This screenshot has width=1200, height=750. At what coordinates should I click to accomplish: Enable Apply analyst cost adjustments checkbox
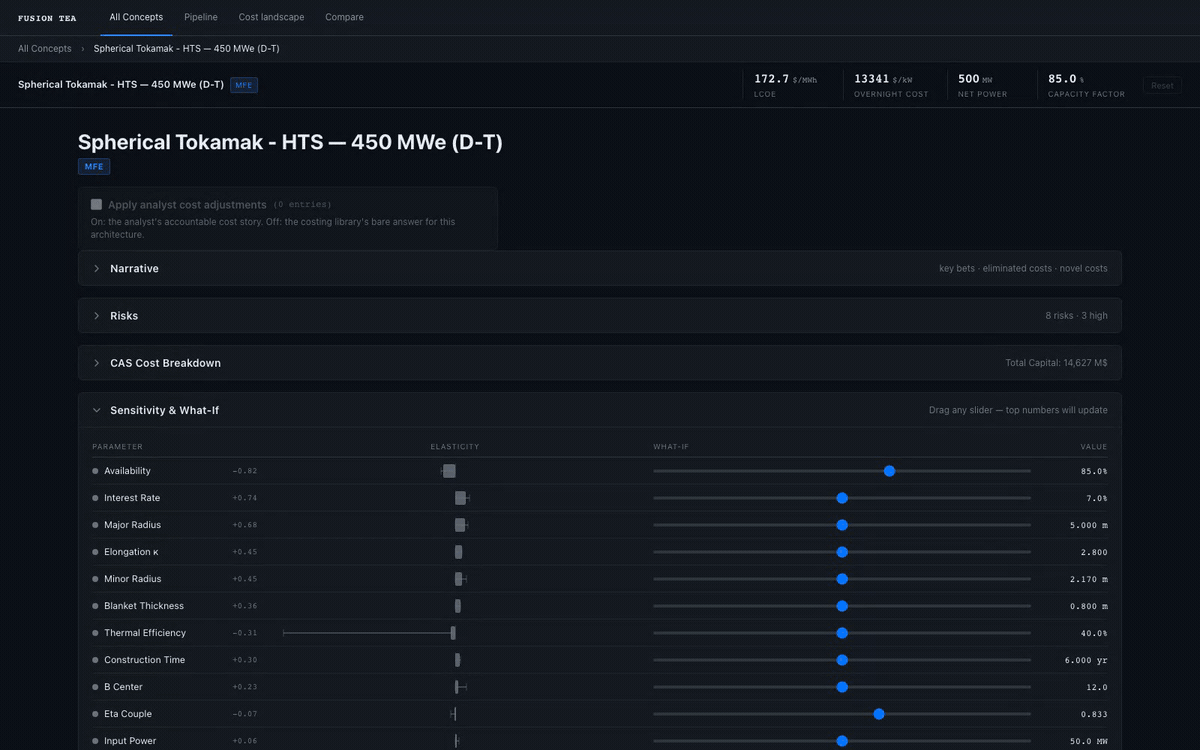pos(96,204)
